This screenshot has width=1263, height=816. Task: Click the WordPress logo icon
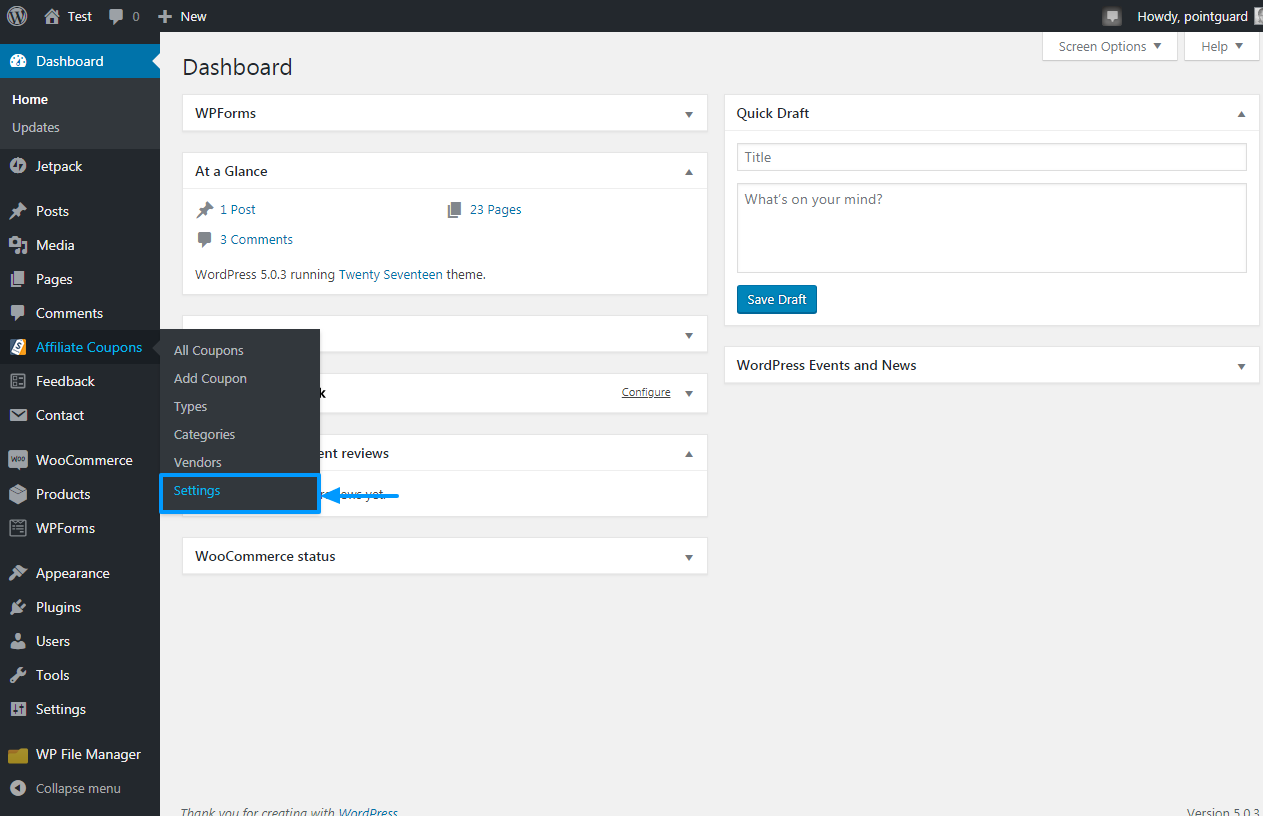point(17,16)
